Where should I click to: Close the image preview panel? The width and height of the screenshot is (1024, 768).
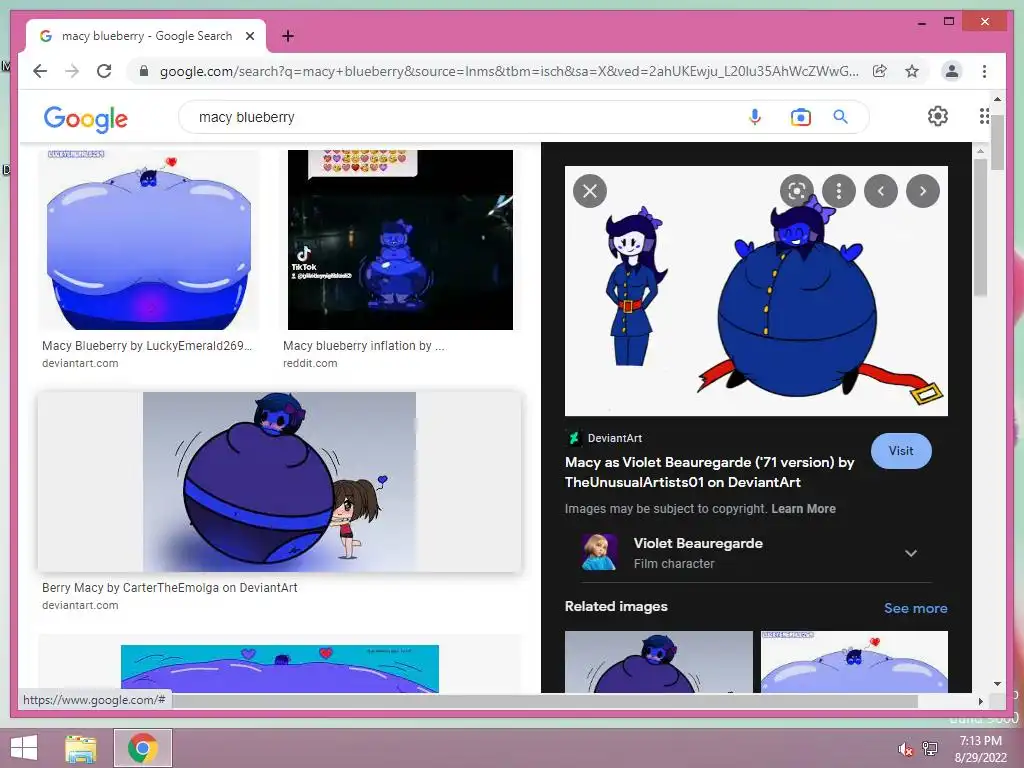590,191
